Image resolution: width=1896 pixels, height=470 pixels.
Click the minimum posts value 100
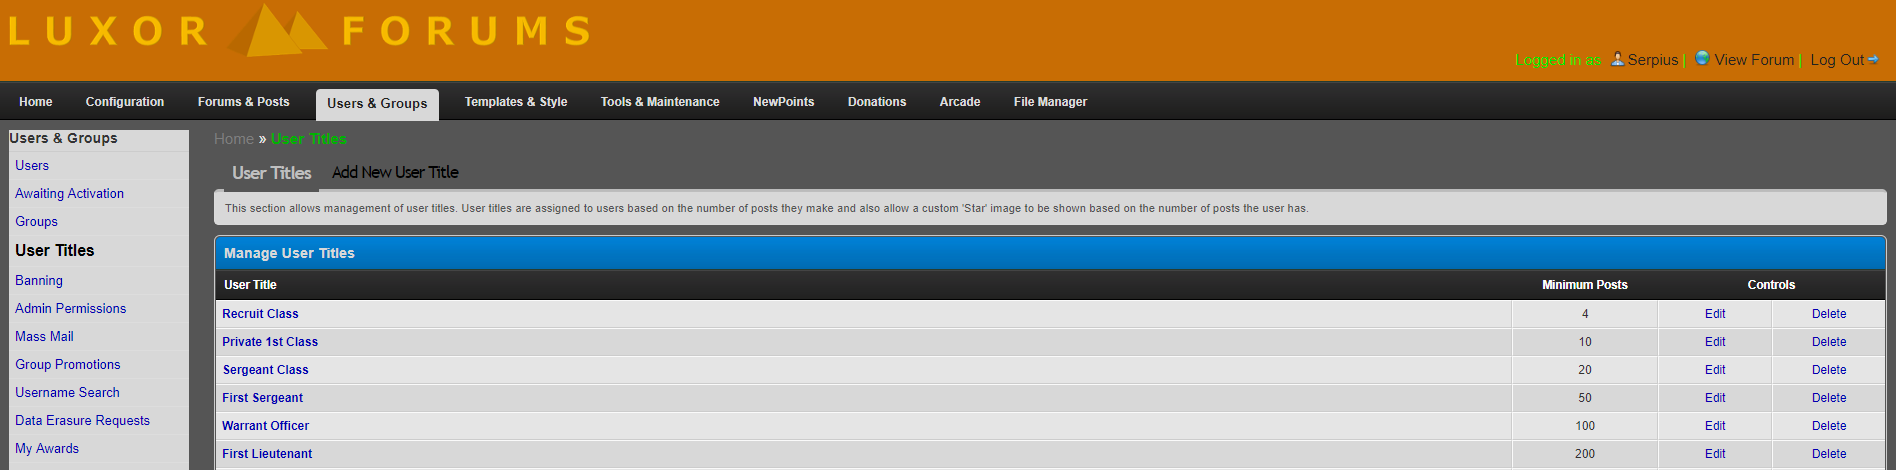1585,426
